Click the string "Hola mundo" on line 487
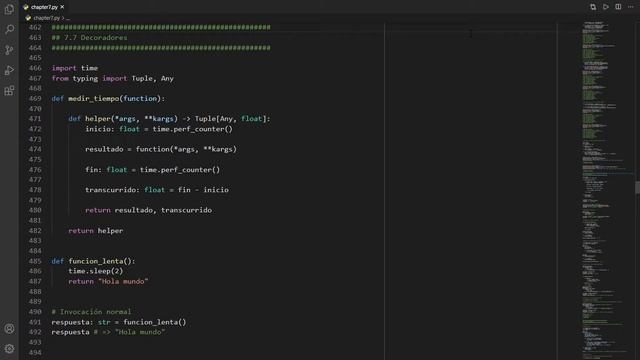This screenshot has width=640, height=360. (x=123, y=281)
